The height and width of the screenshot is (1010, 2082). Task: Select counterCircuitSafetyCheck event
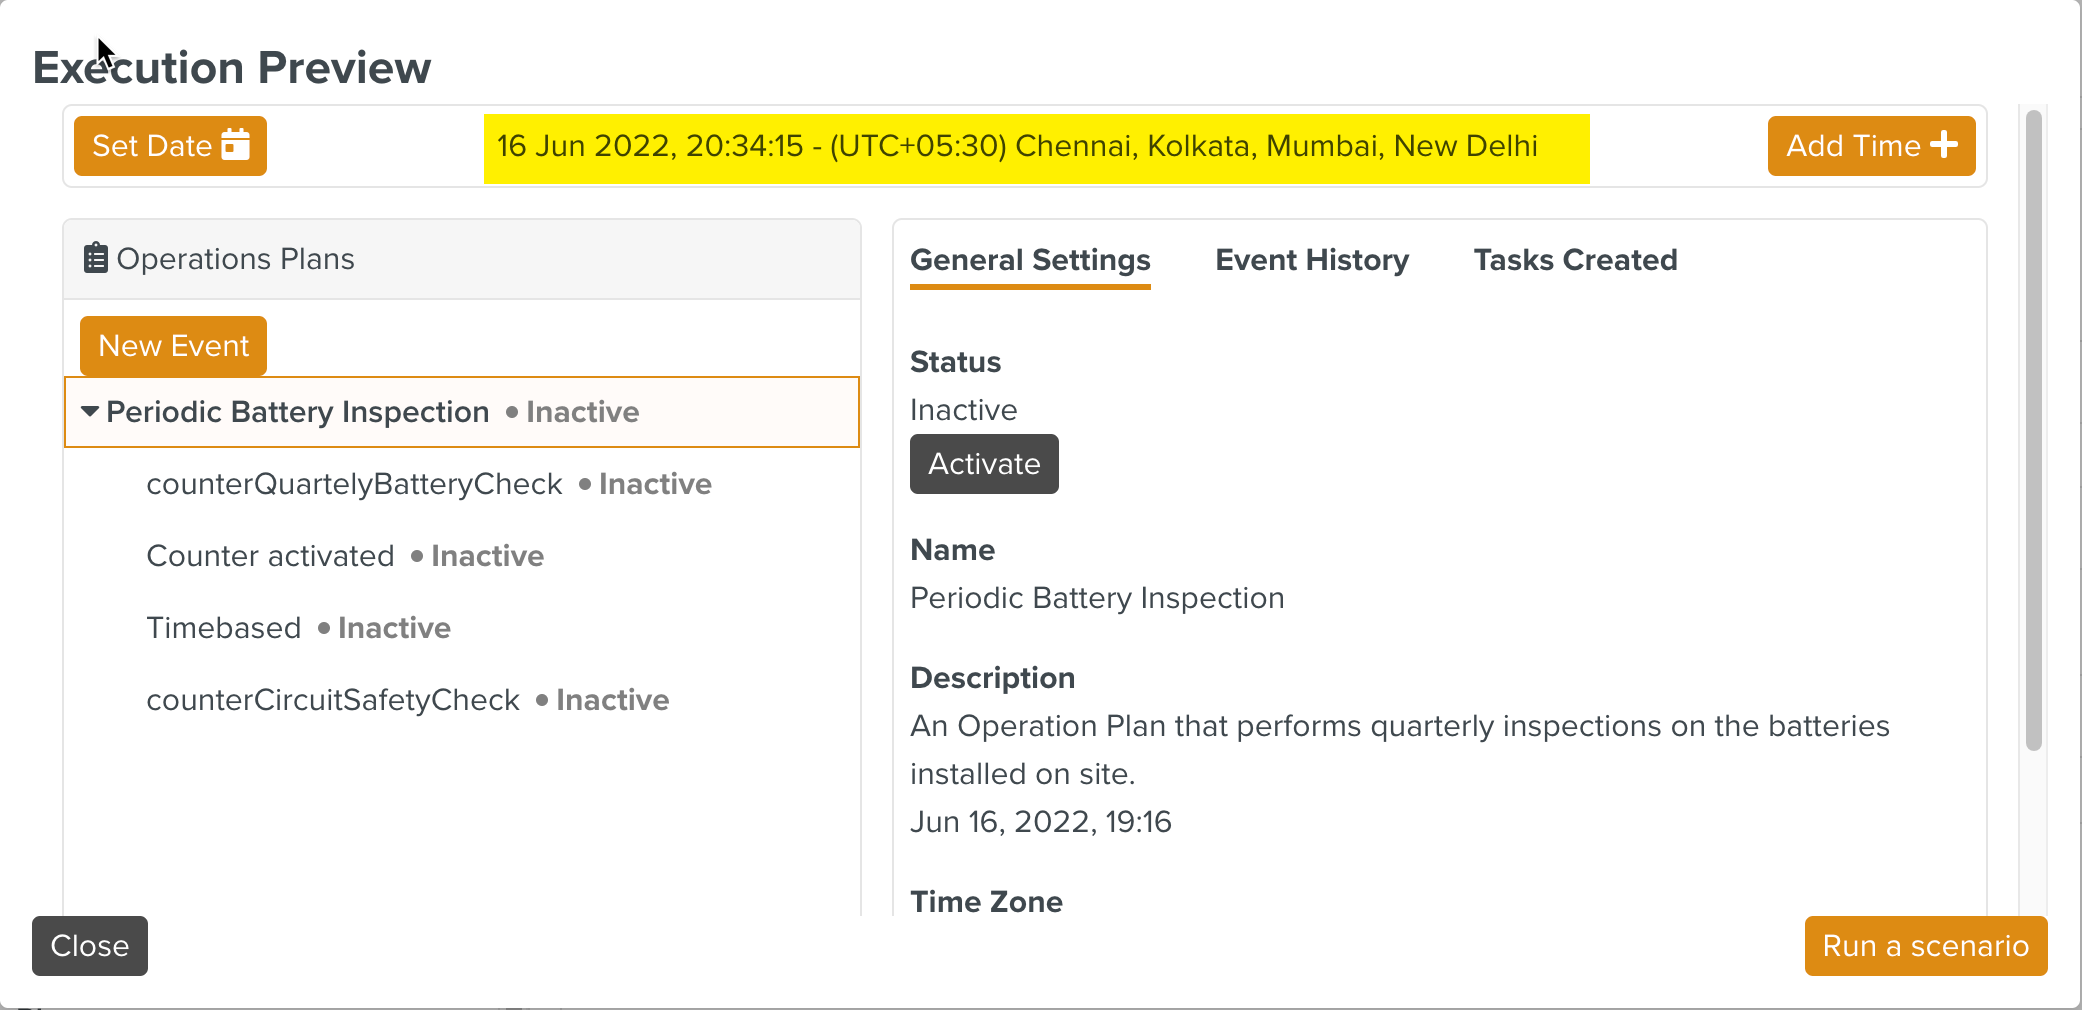point(333,700)
